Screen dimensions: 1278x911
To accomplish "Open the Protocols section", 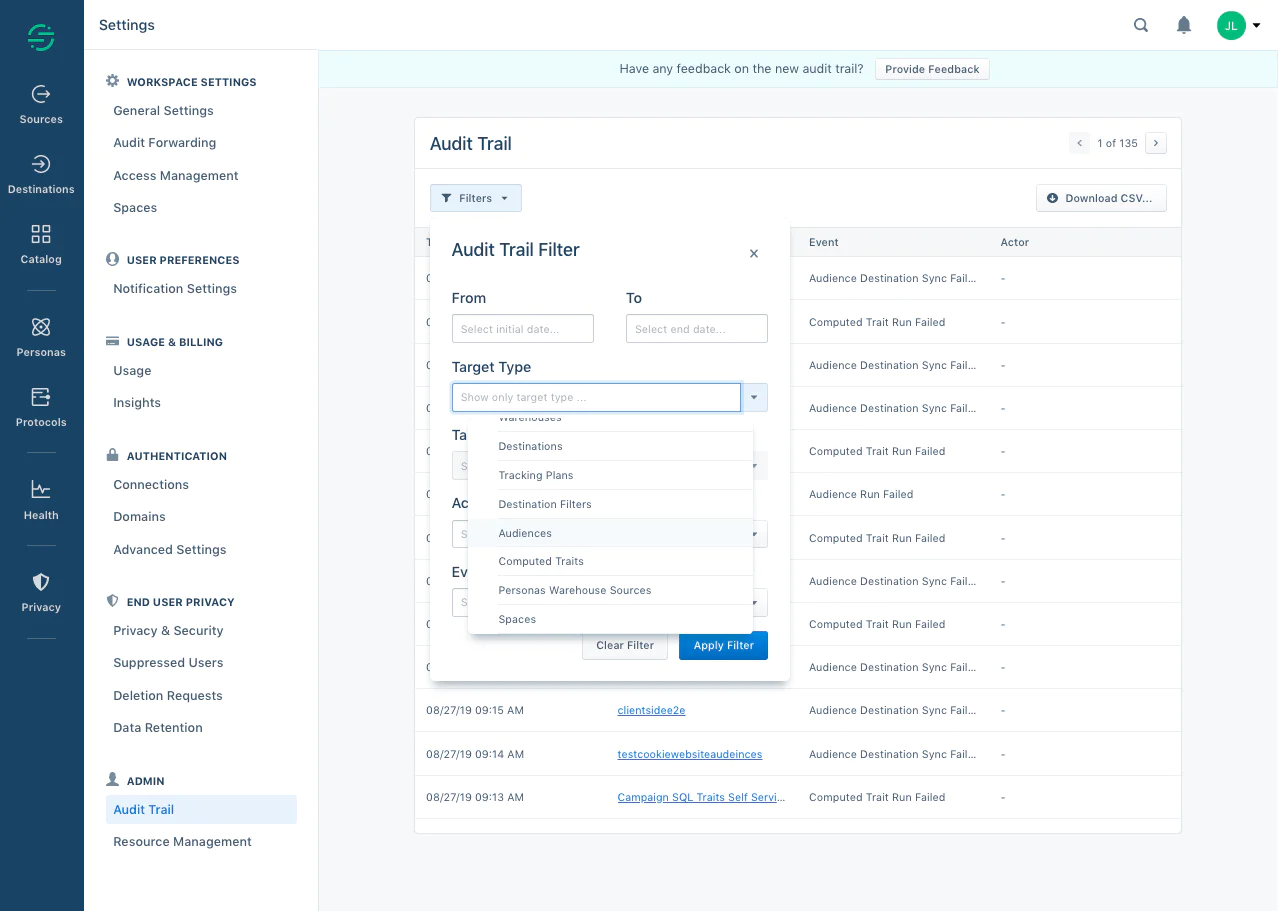I will pyautogui.click(x=40, y=406).
